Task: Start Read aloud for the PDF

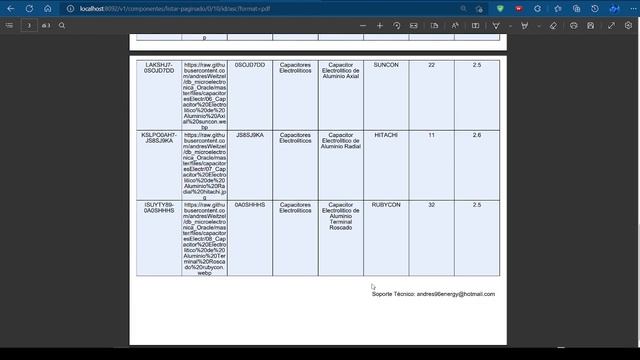Action: 455,25
